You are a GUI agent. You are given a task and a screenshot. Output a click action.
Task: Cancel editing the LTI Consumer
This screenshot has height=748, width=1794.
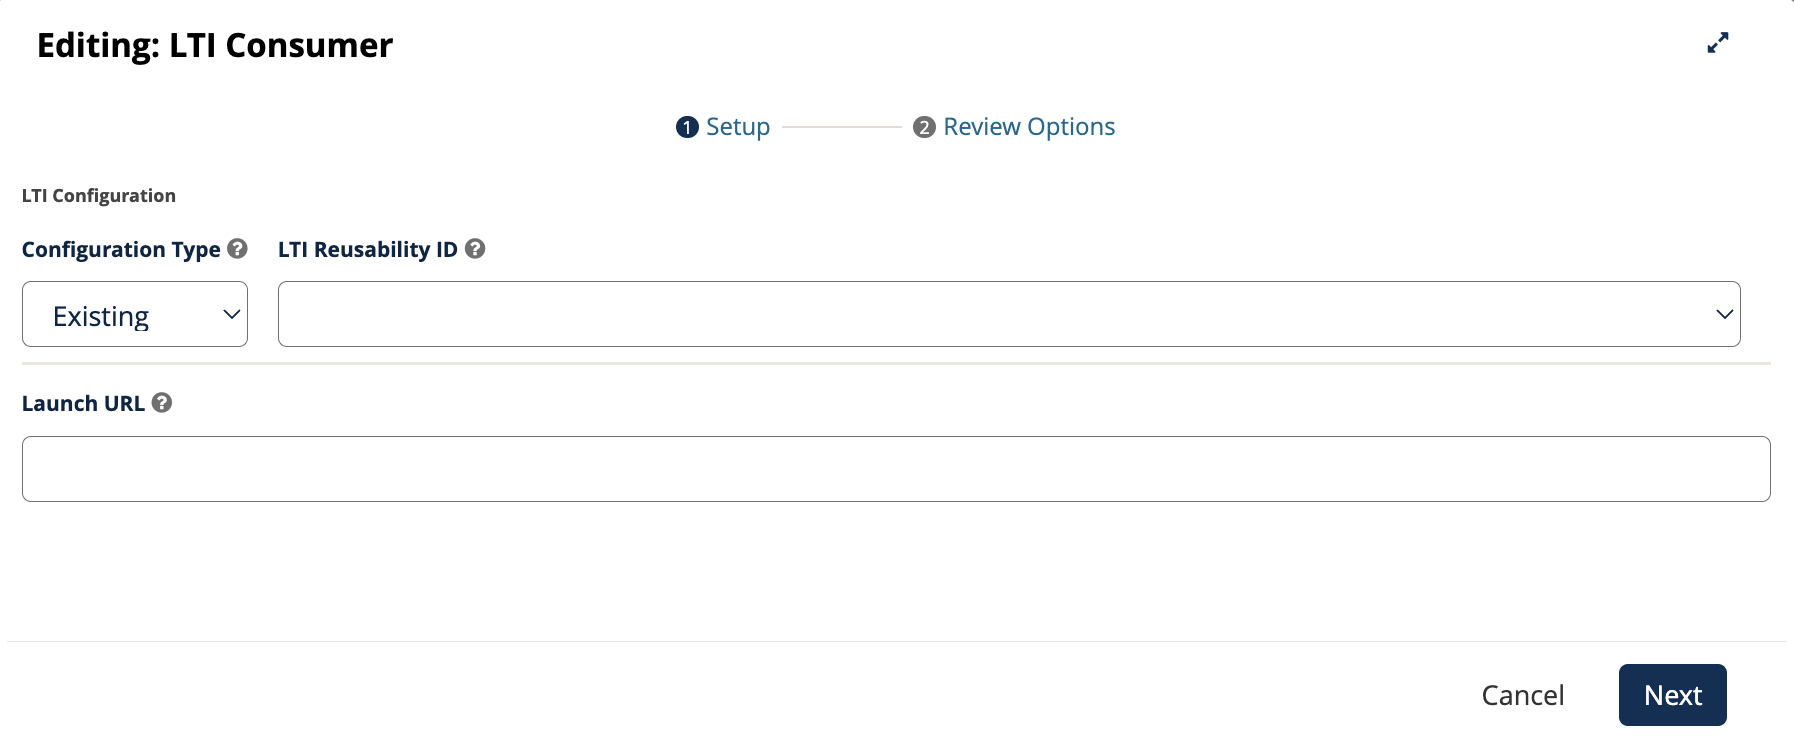1522,695
